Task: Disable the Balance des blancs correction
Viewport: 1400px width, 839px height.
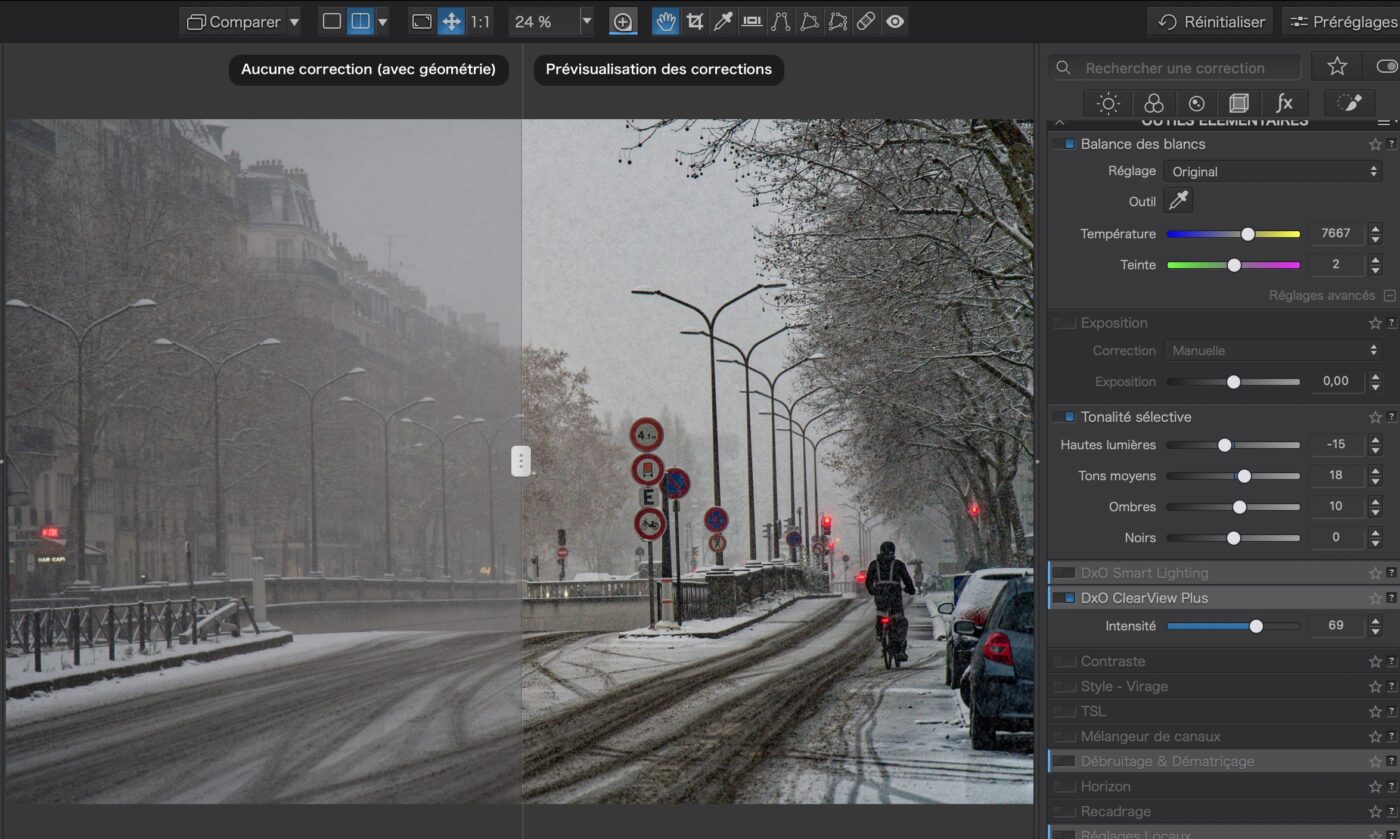Action: tap(1068, 144)
